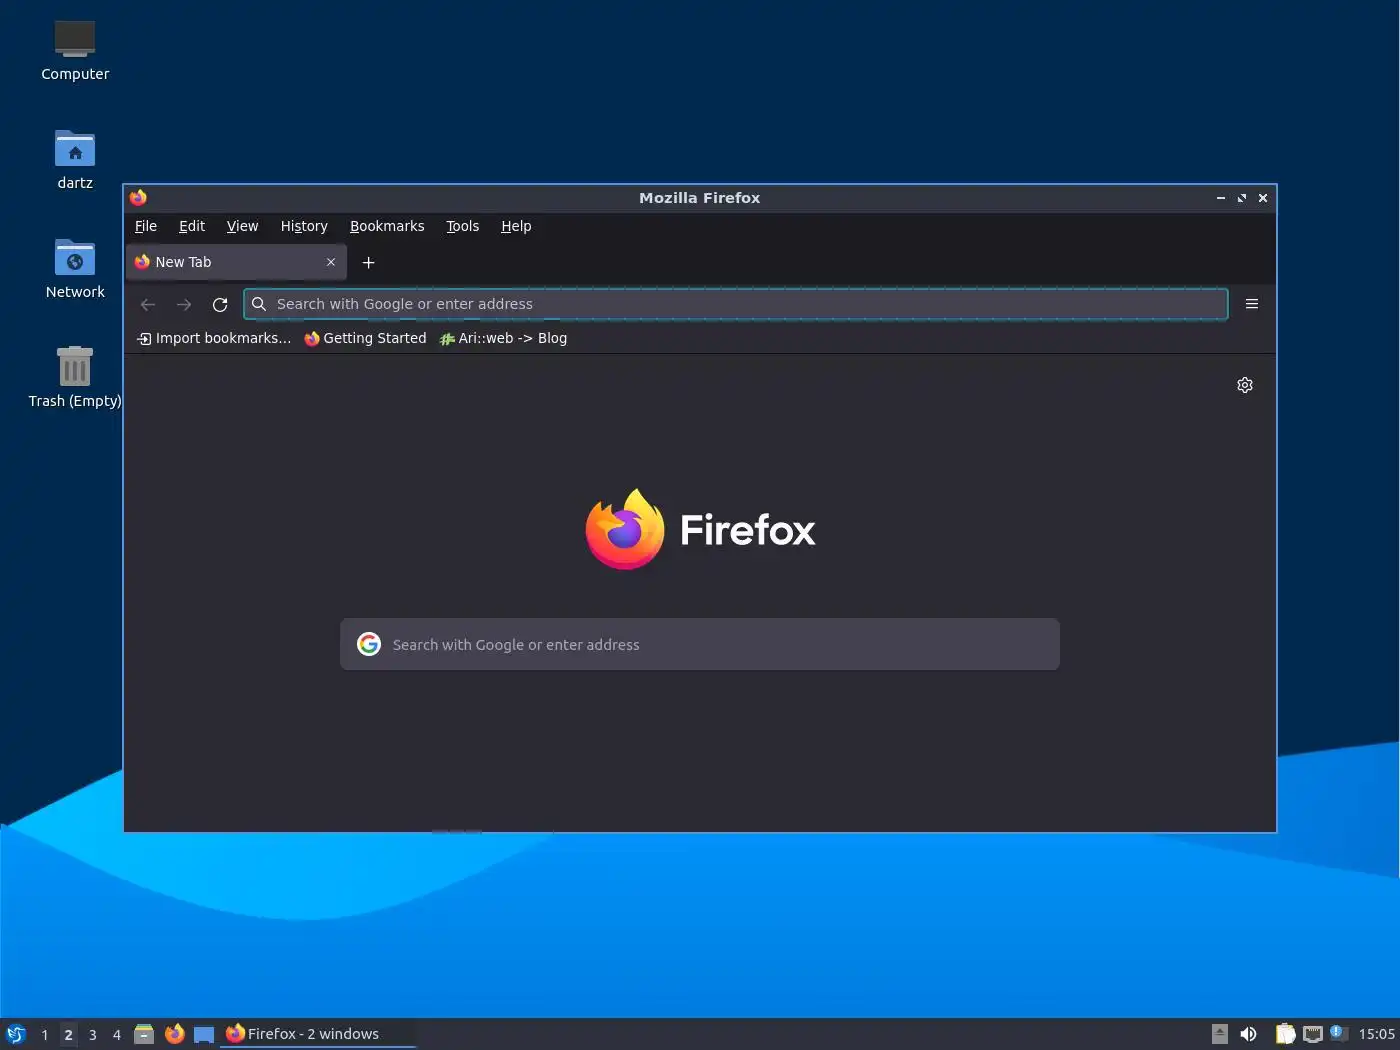Focus the page's Search with Google box
The width and height of the screenshot is (1400, 1050).
700,644
